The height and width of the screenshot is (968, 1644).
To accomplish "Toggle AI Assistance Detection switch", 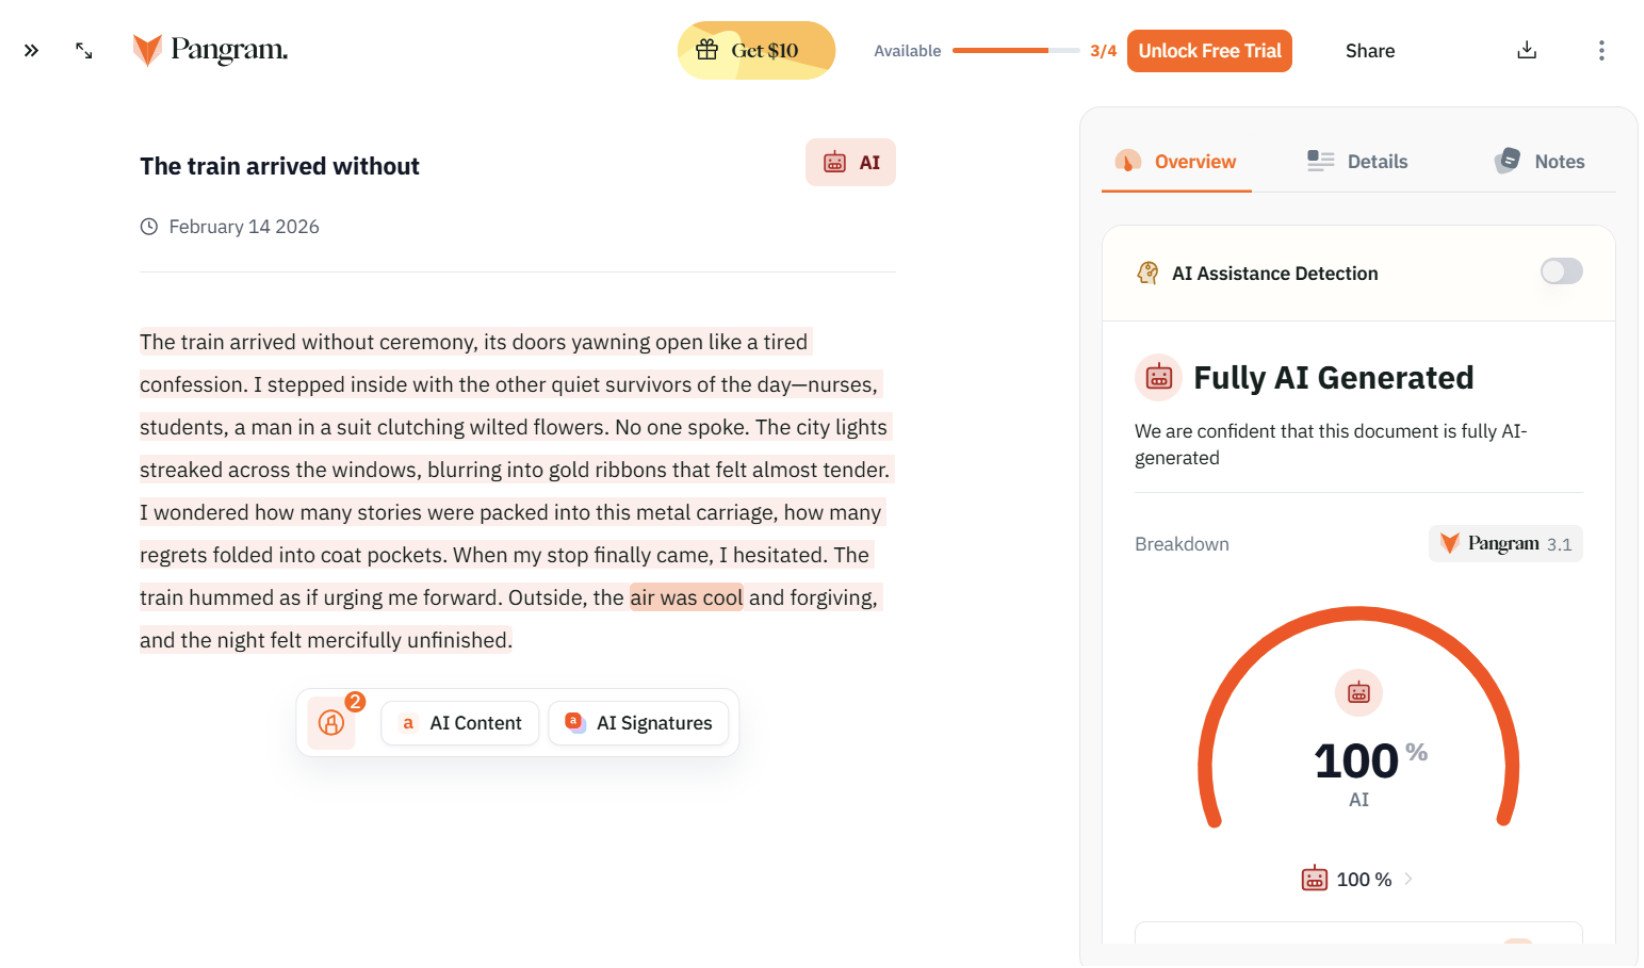I will click(1560, 271).
